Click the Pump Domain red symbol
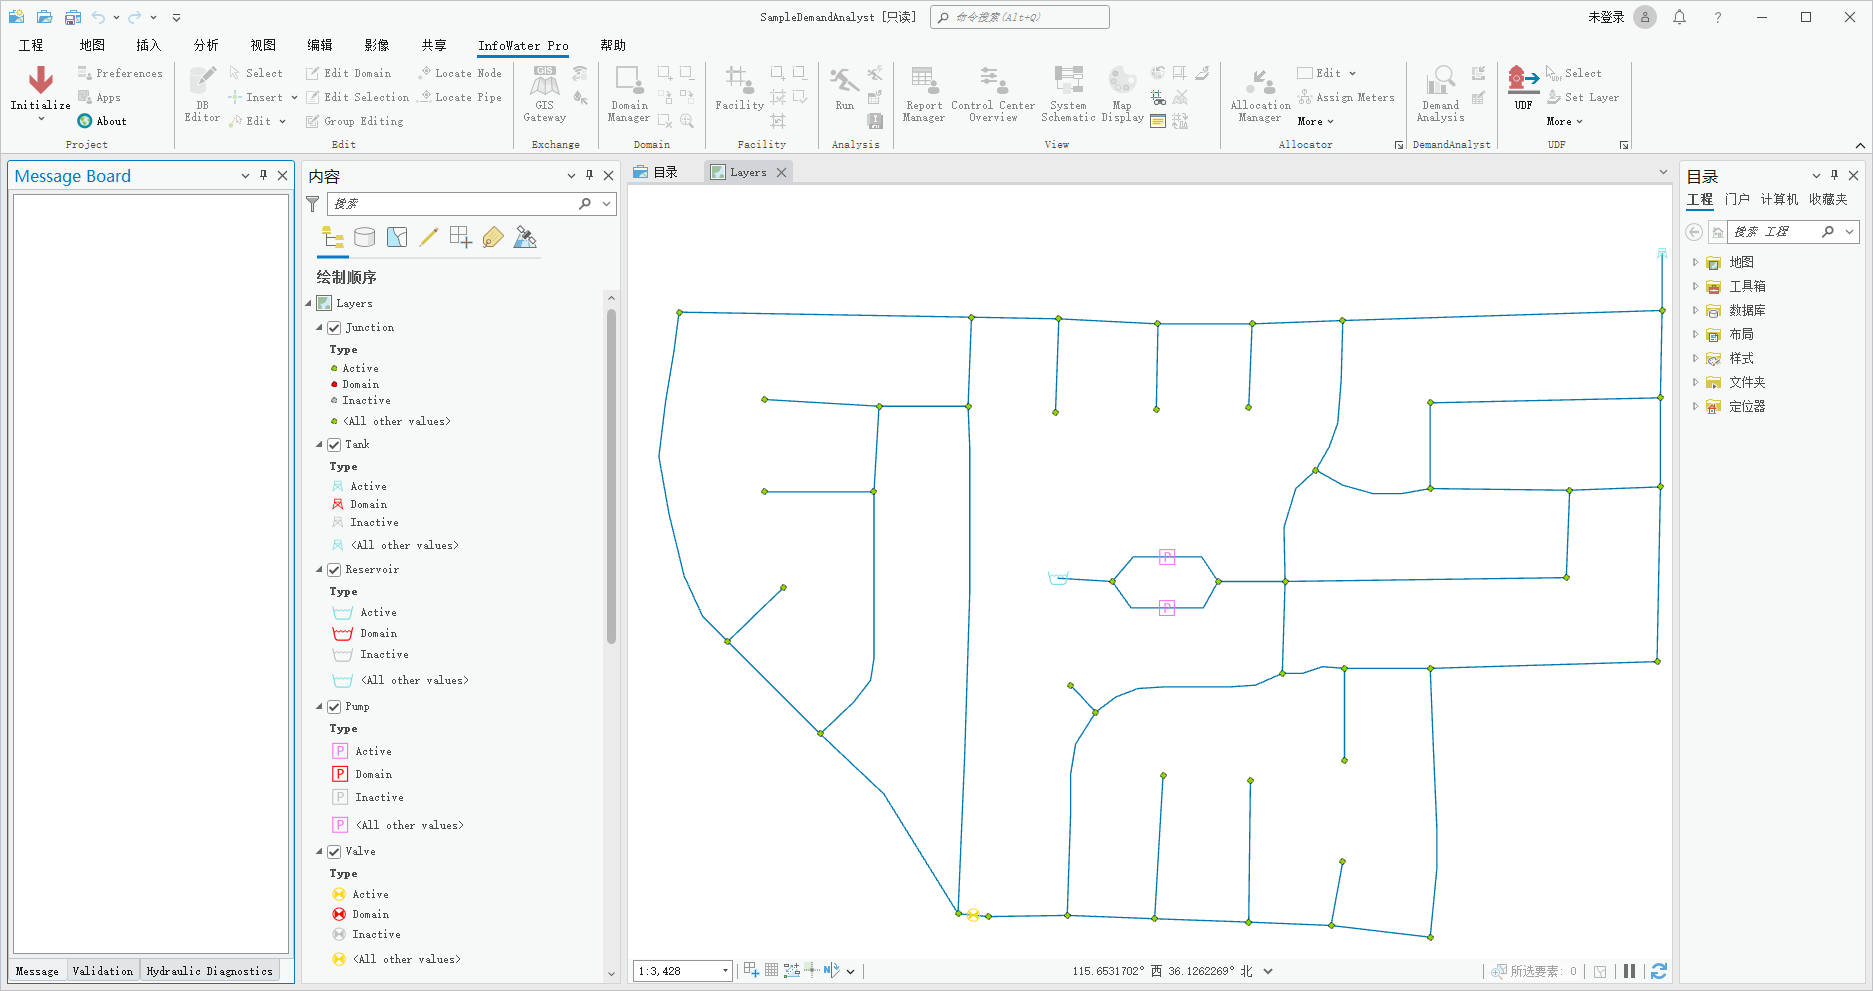The image size is (1873, 991). (x=340, y=774)
